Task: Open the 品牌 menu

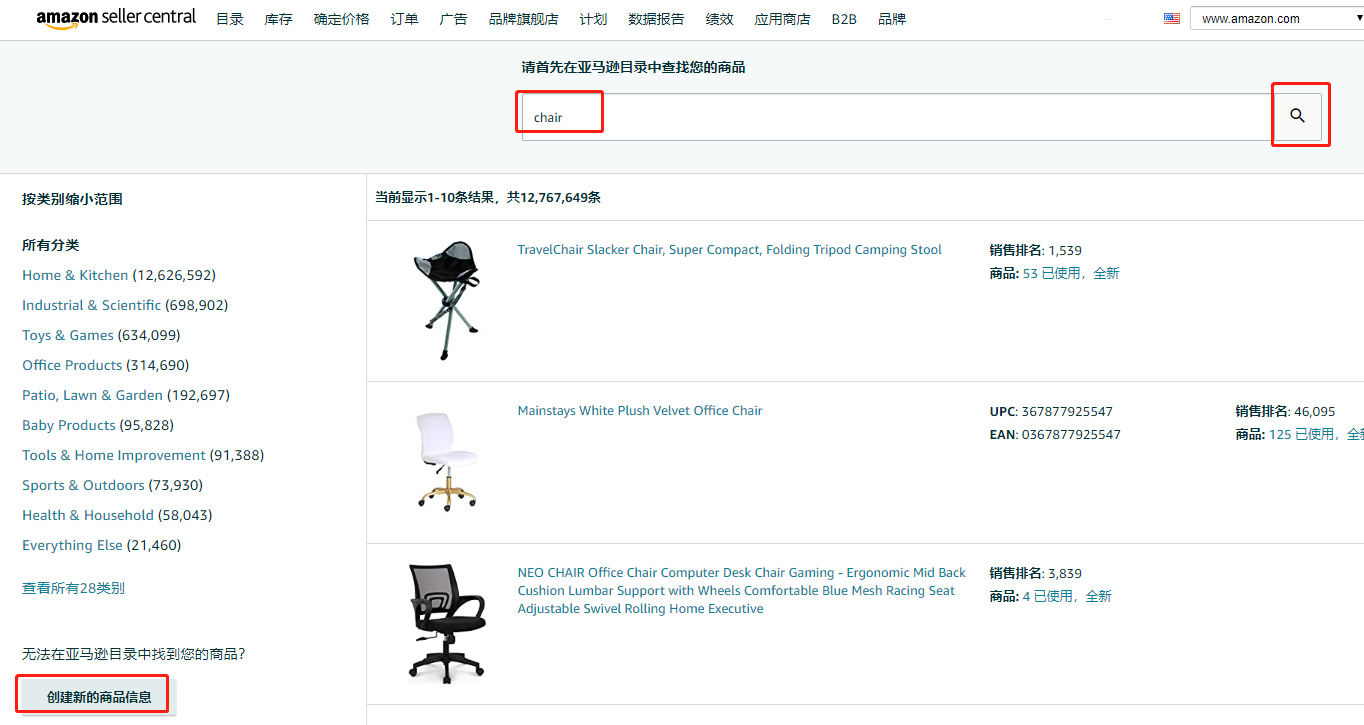Action: [892, 19]
